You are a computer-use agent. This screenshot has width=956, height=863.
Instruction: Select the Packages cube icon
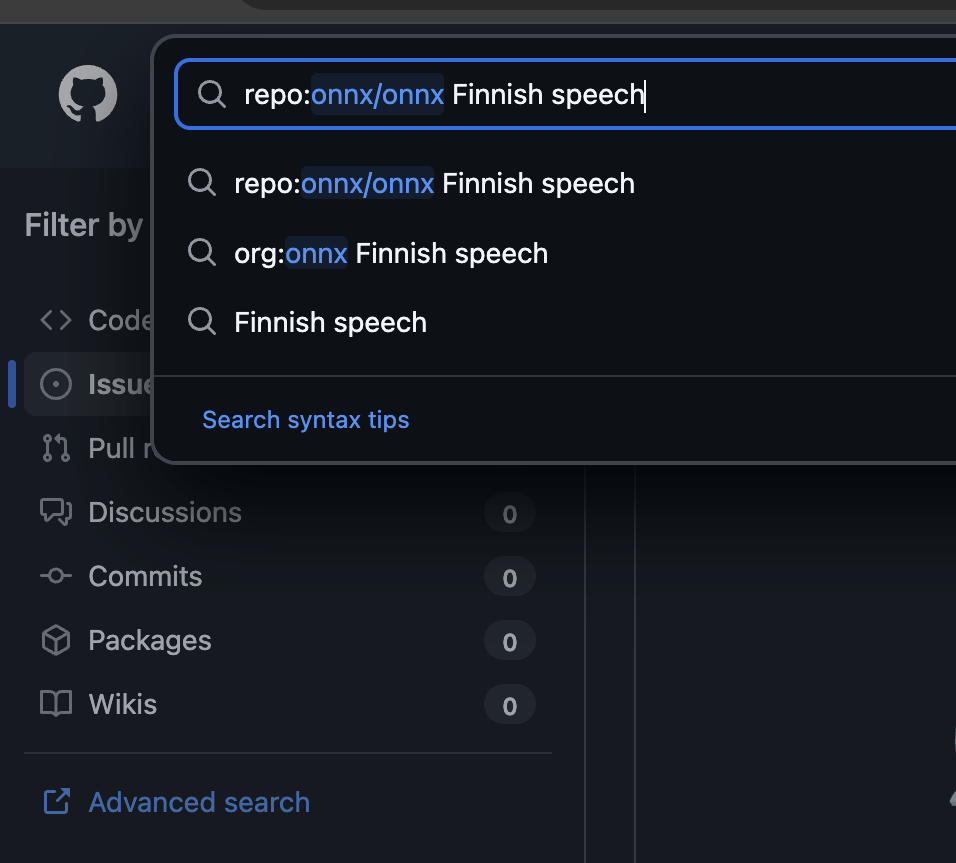[55, 640]
